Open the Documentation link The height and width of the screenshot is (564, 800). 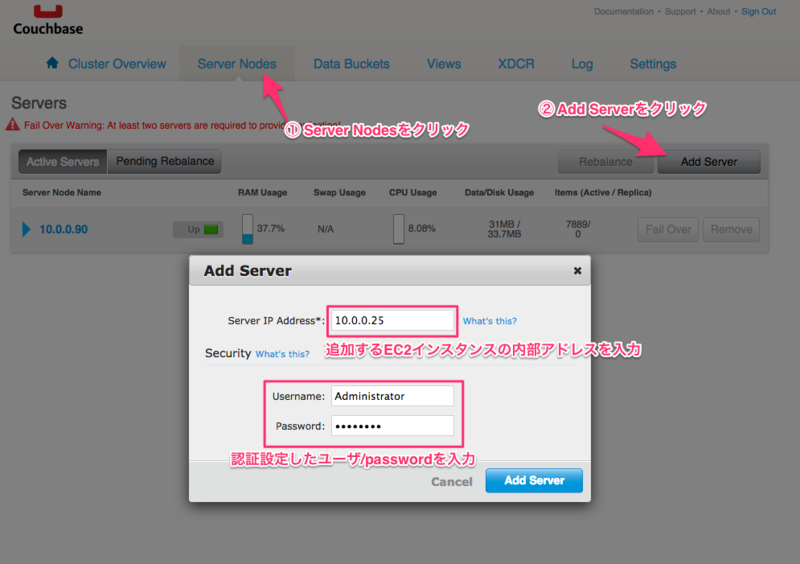click(x=623, y=11)
